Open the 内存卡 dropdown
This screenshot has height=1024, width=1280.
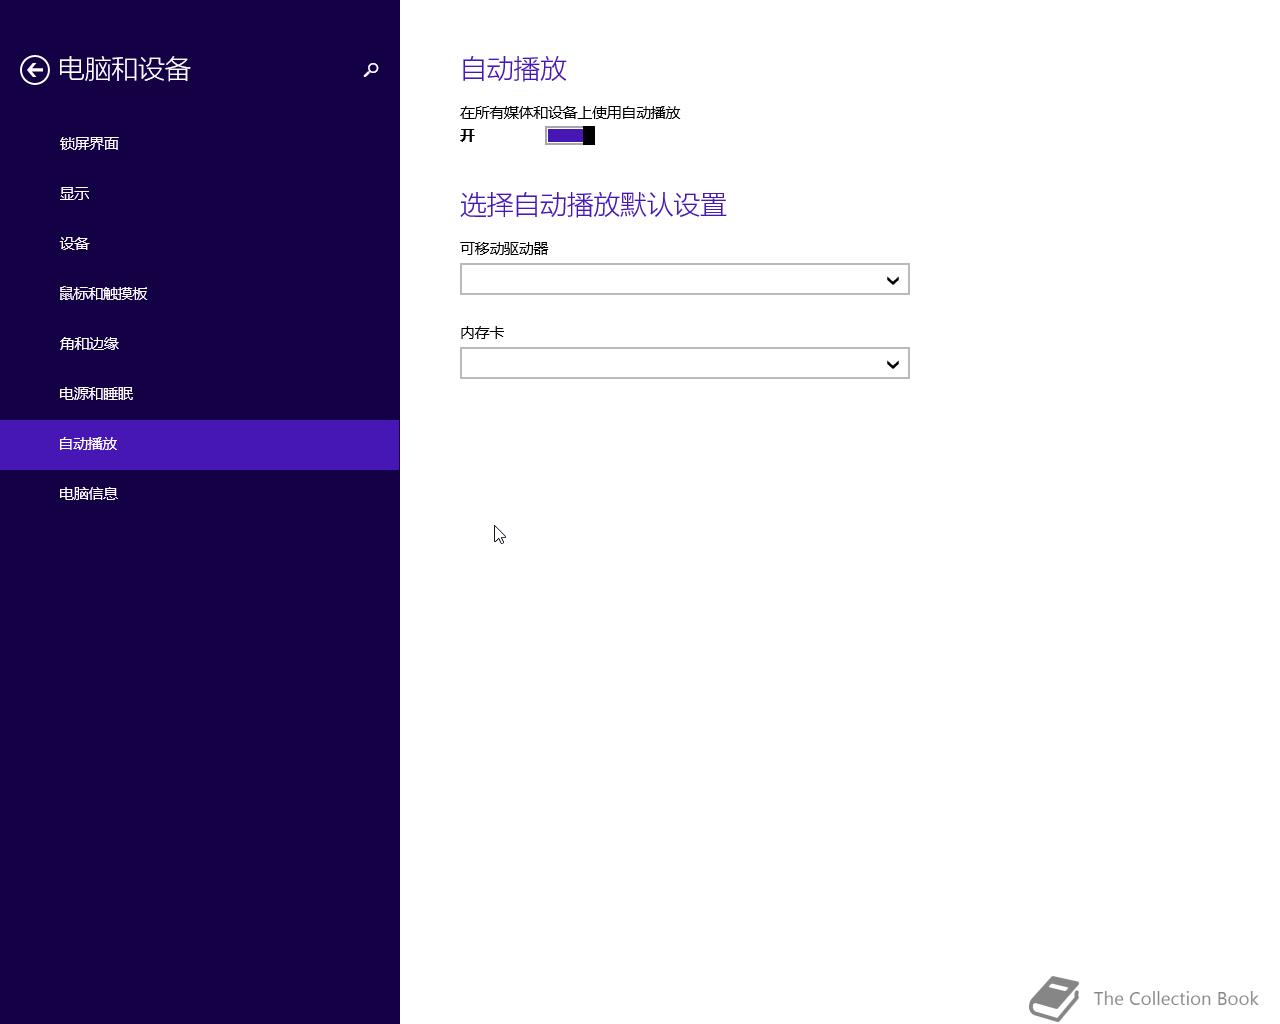click(685, 364)
